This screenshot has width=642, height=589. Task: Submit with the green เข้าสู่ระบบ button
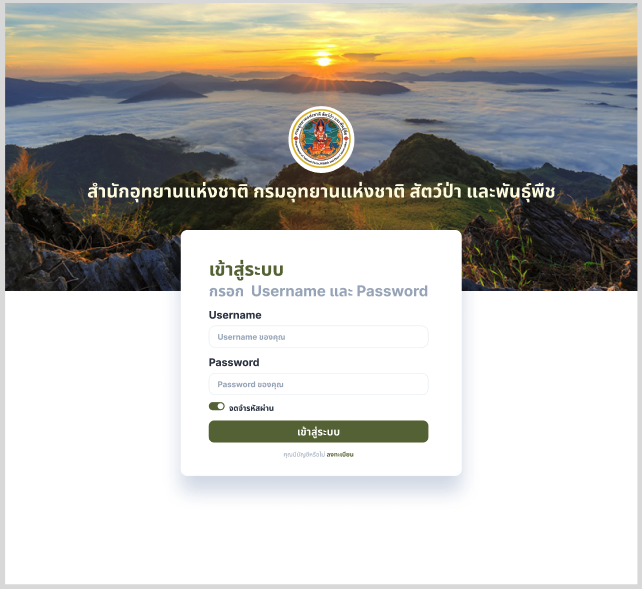[319, 431]
